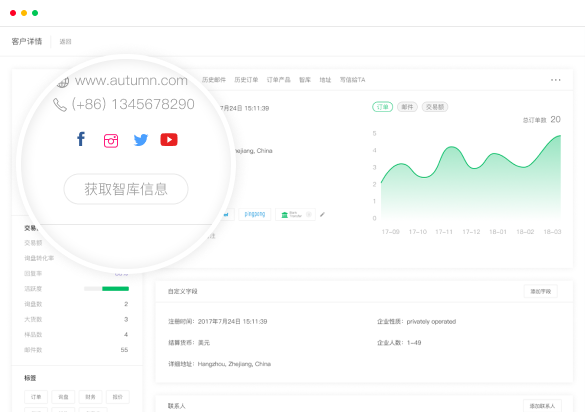Switch to the 历史邮件 tab
The width and height of the screenshot is (585, 412).
point(214,80)
